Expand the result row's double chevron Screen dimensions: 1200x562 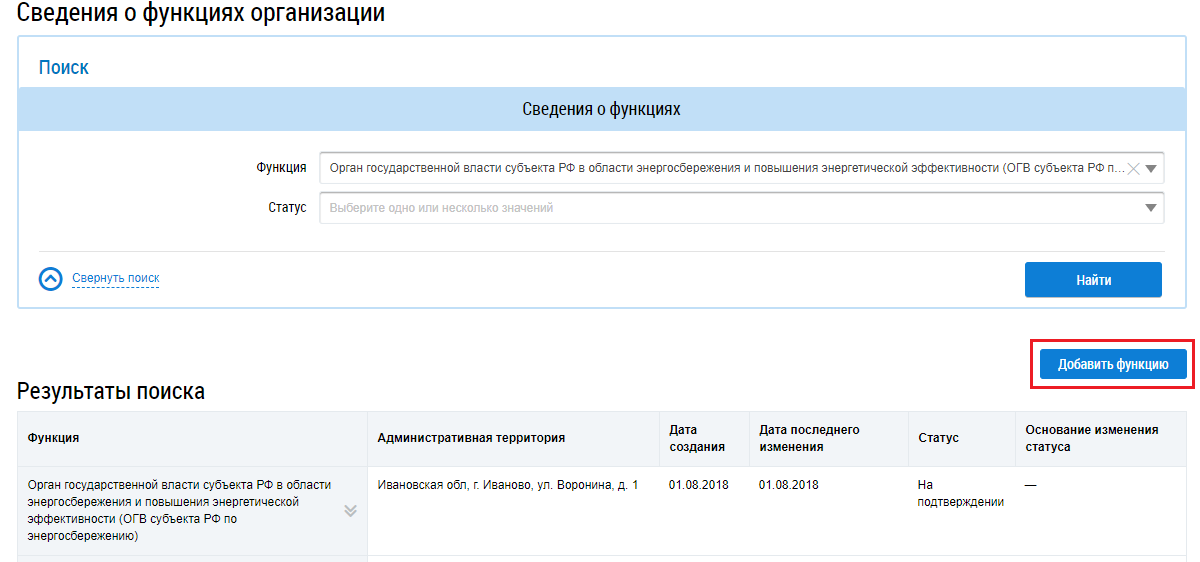350,511
